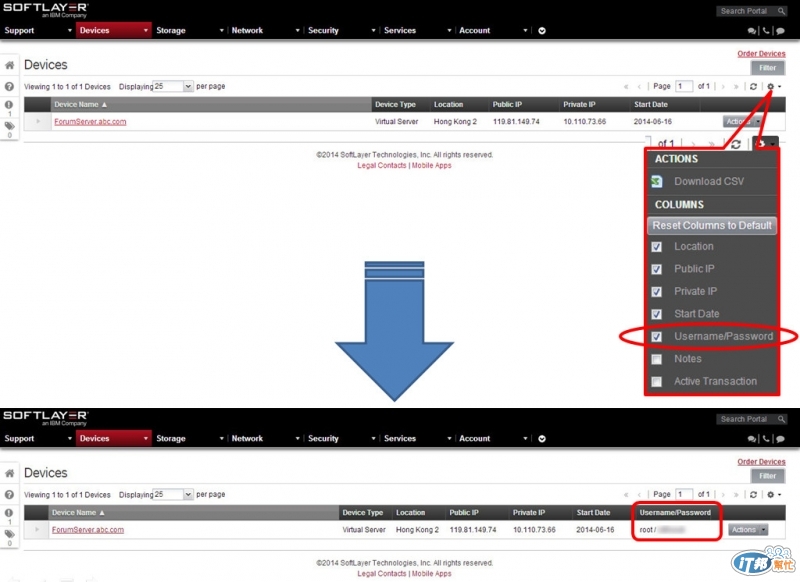Uncheck the Start Date column checkbox
Viewport: 800px width, 582px height.
point(657,314)
